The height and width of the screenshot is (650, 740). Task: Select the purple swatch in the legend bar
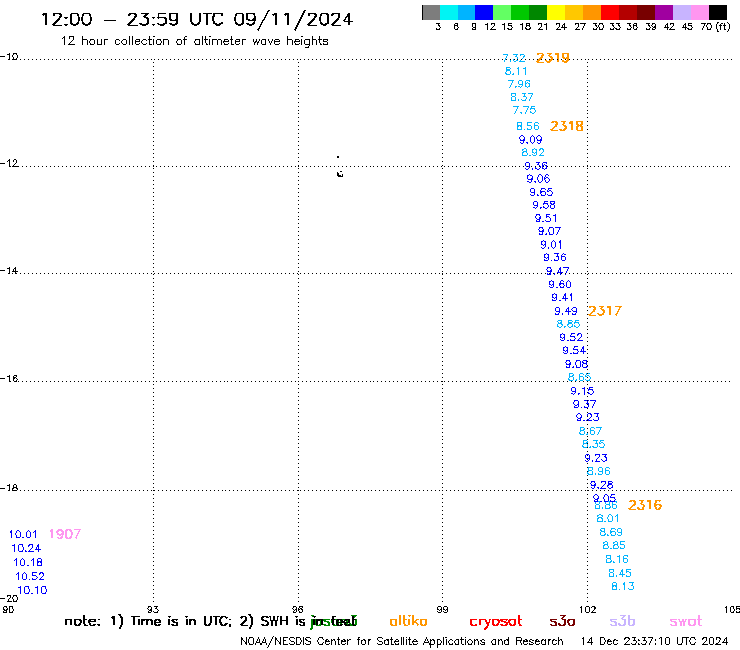click(x=664, y=12)
